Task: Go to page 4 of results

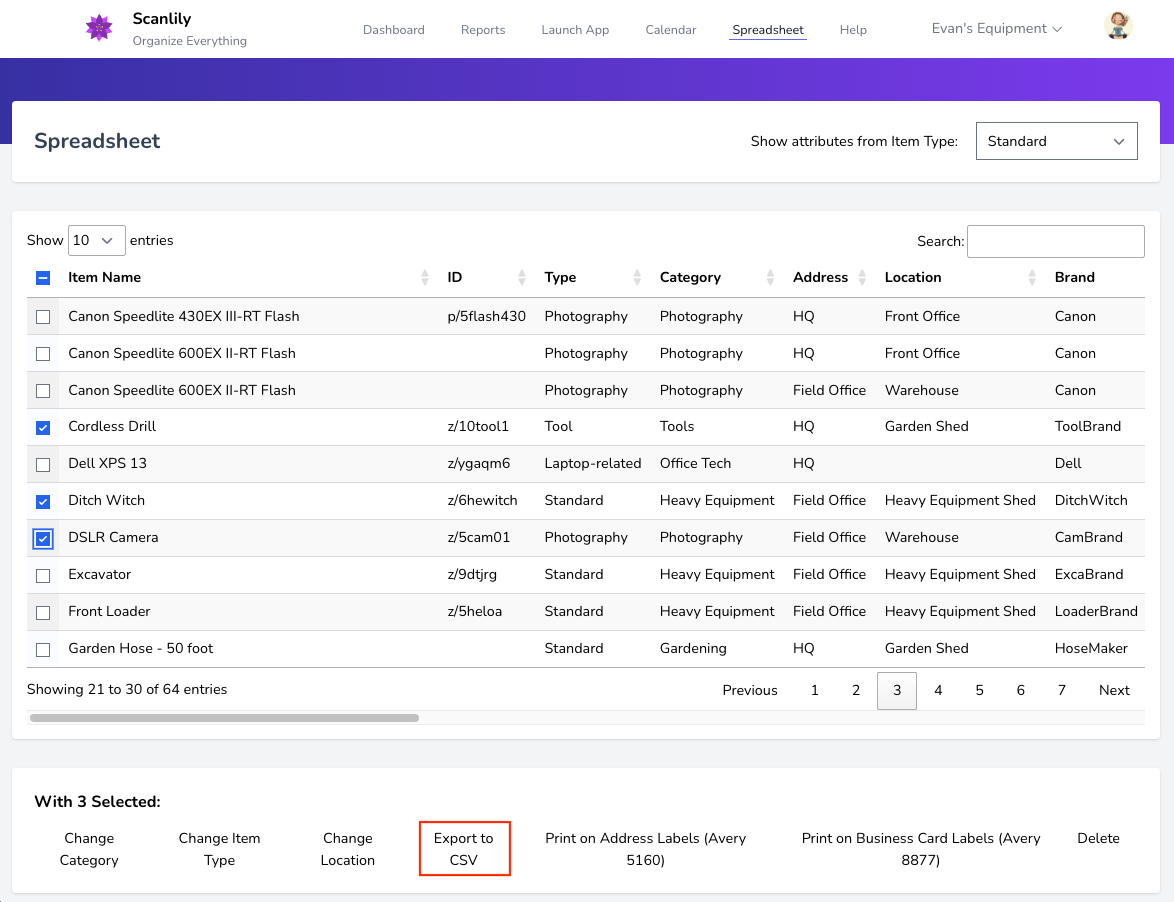Action: (x=938, y=690)
